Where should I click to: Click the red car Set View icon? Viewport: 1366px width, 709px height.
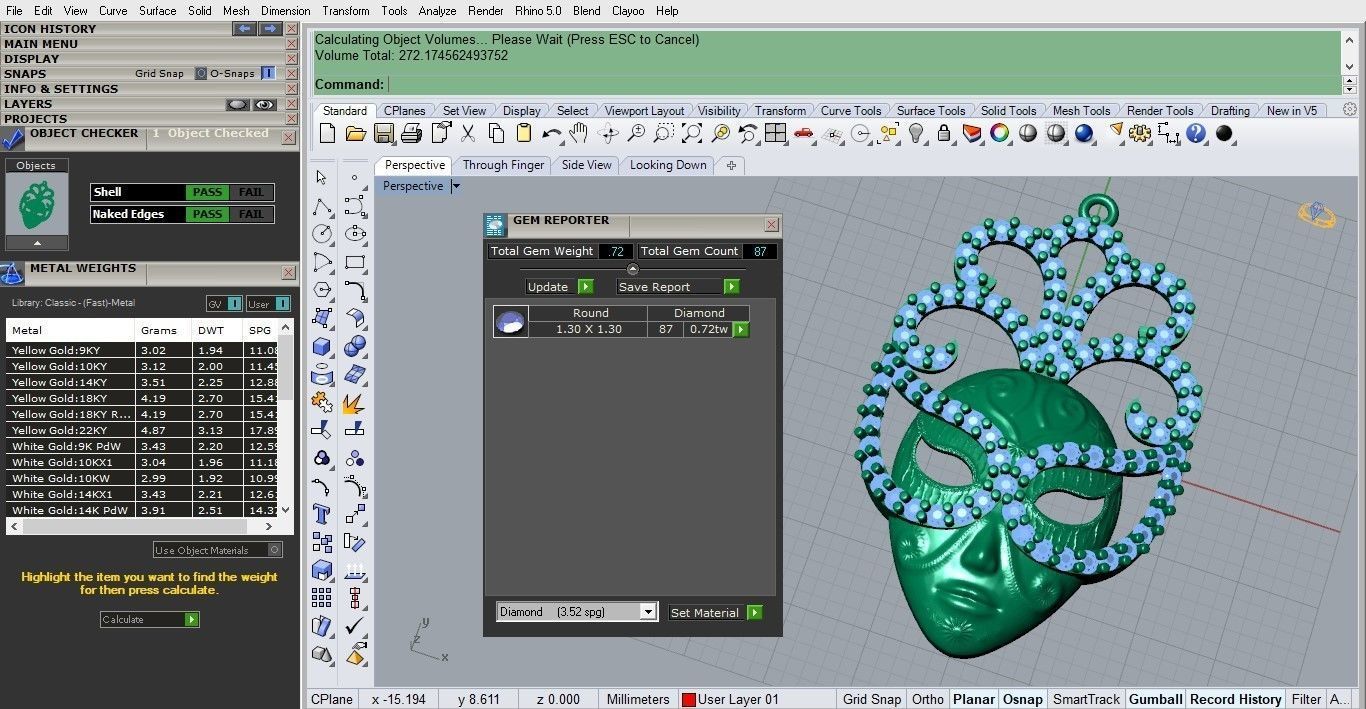803,133
